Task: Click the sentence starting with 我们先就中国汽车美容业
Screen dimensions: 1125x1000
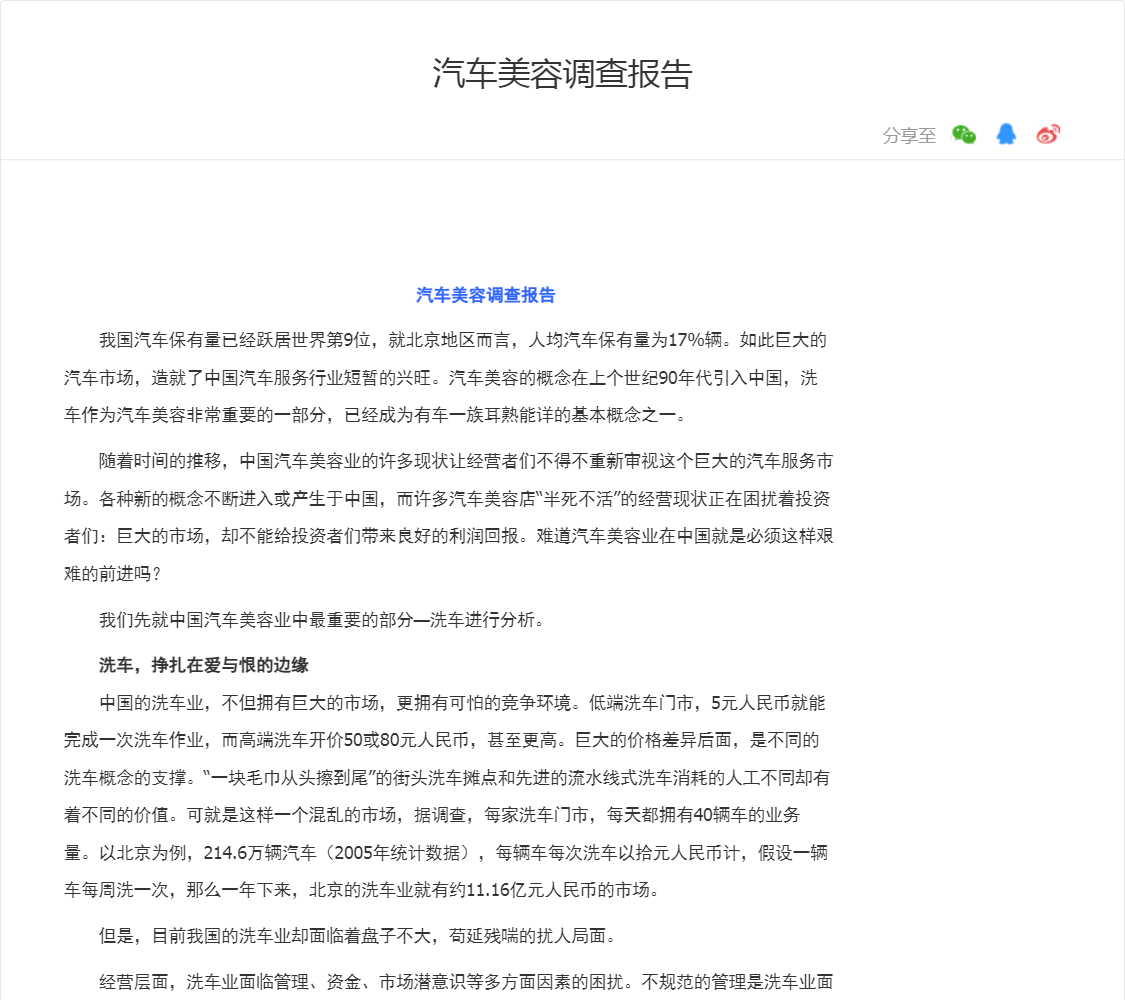Action: (x=322, y=619)
